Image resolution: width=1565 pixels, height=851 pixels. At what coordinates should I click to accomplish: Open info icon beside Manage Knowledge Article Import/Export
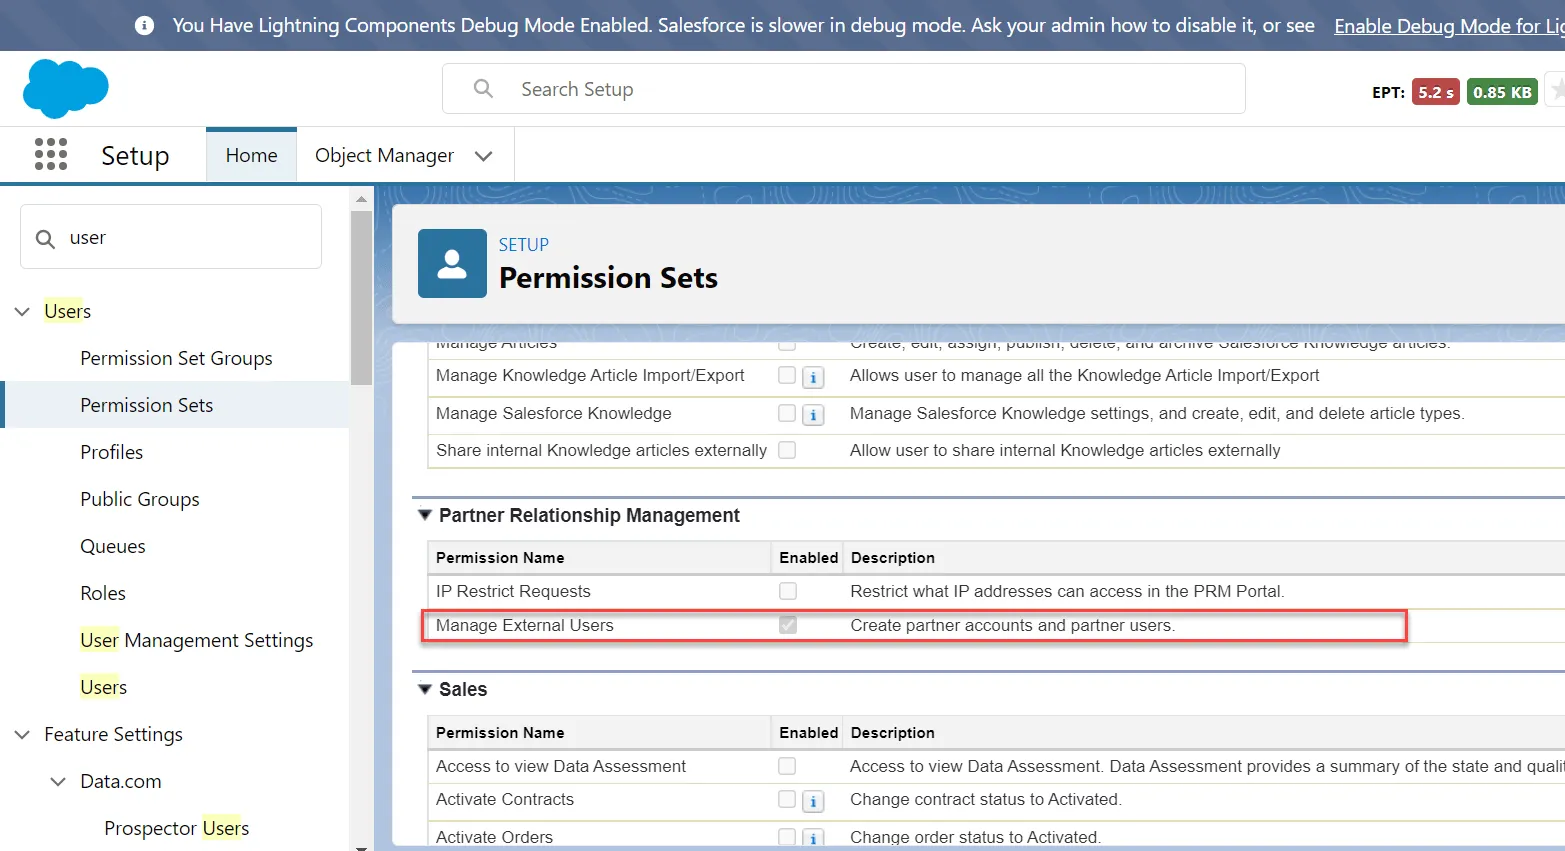(813, 377)
